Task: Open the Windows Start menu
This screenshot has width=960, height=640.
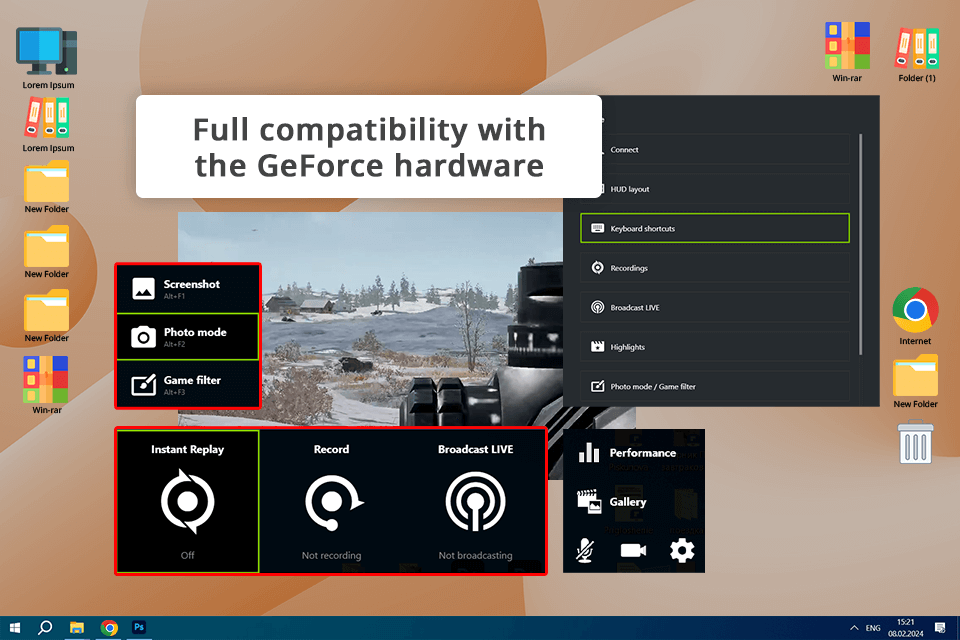Action: click(15, 628)
